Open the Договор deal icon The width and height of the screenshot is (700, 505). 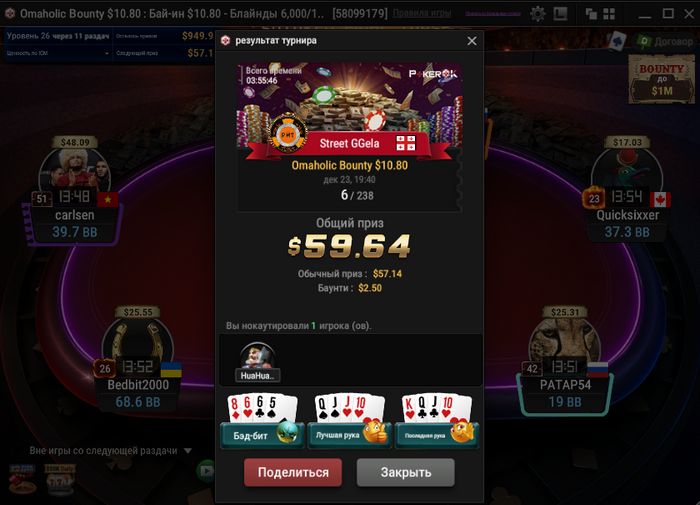tap(666, 42)
